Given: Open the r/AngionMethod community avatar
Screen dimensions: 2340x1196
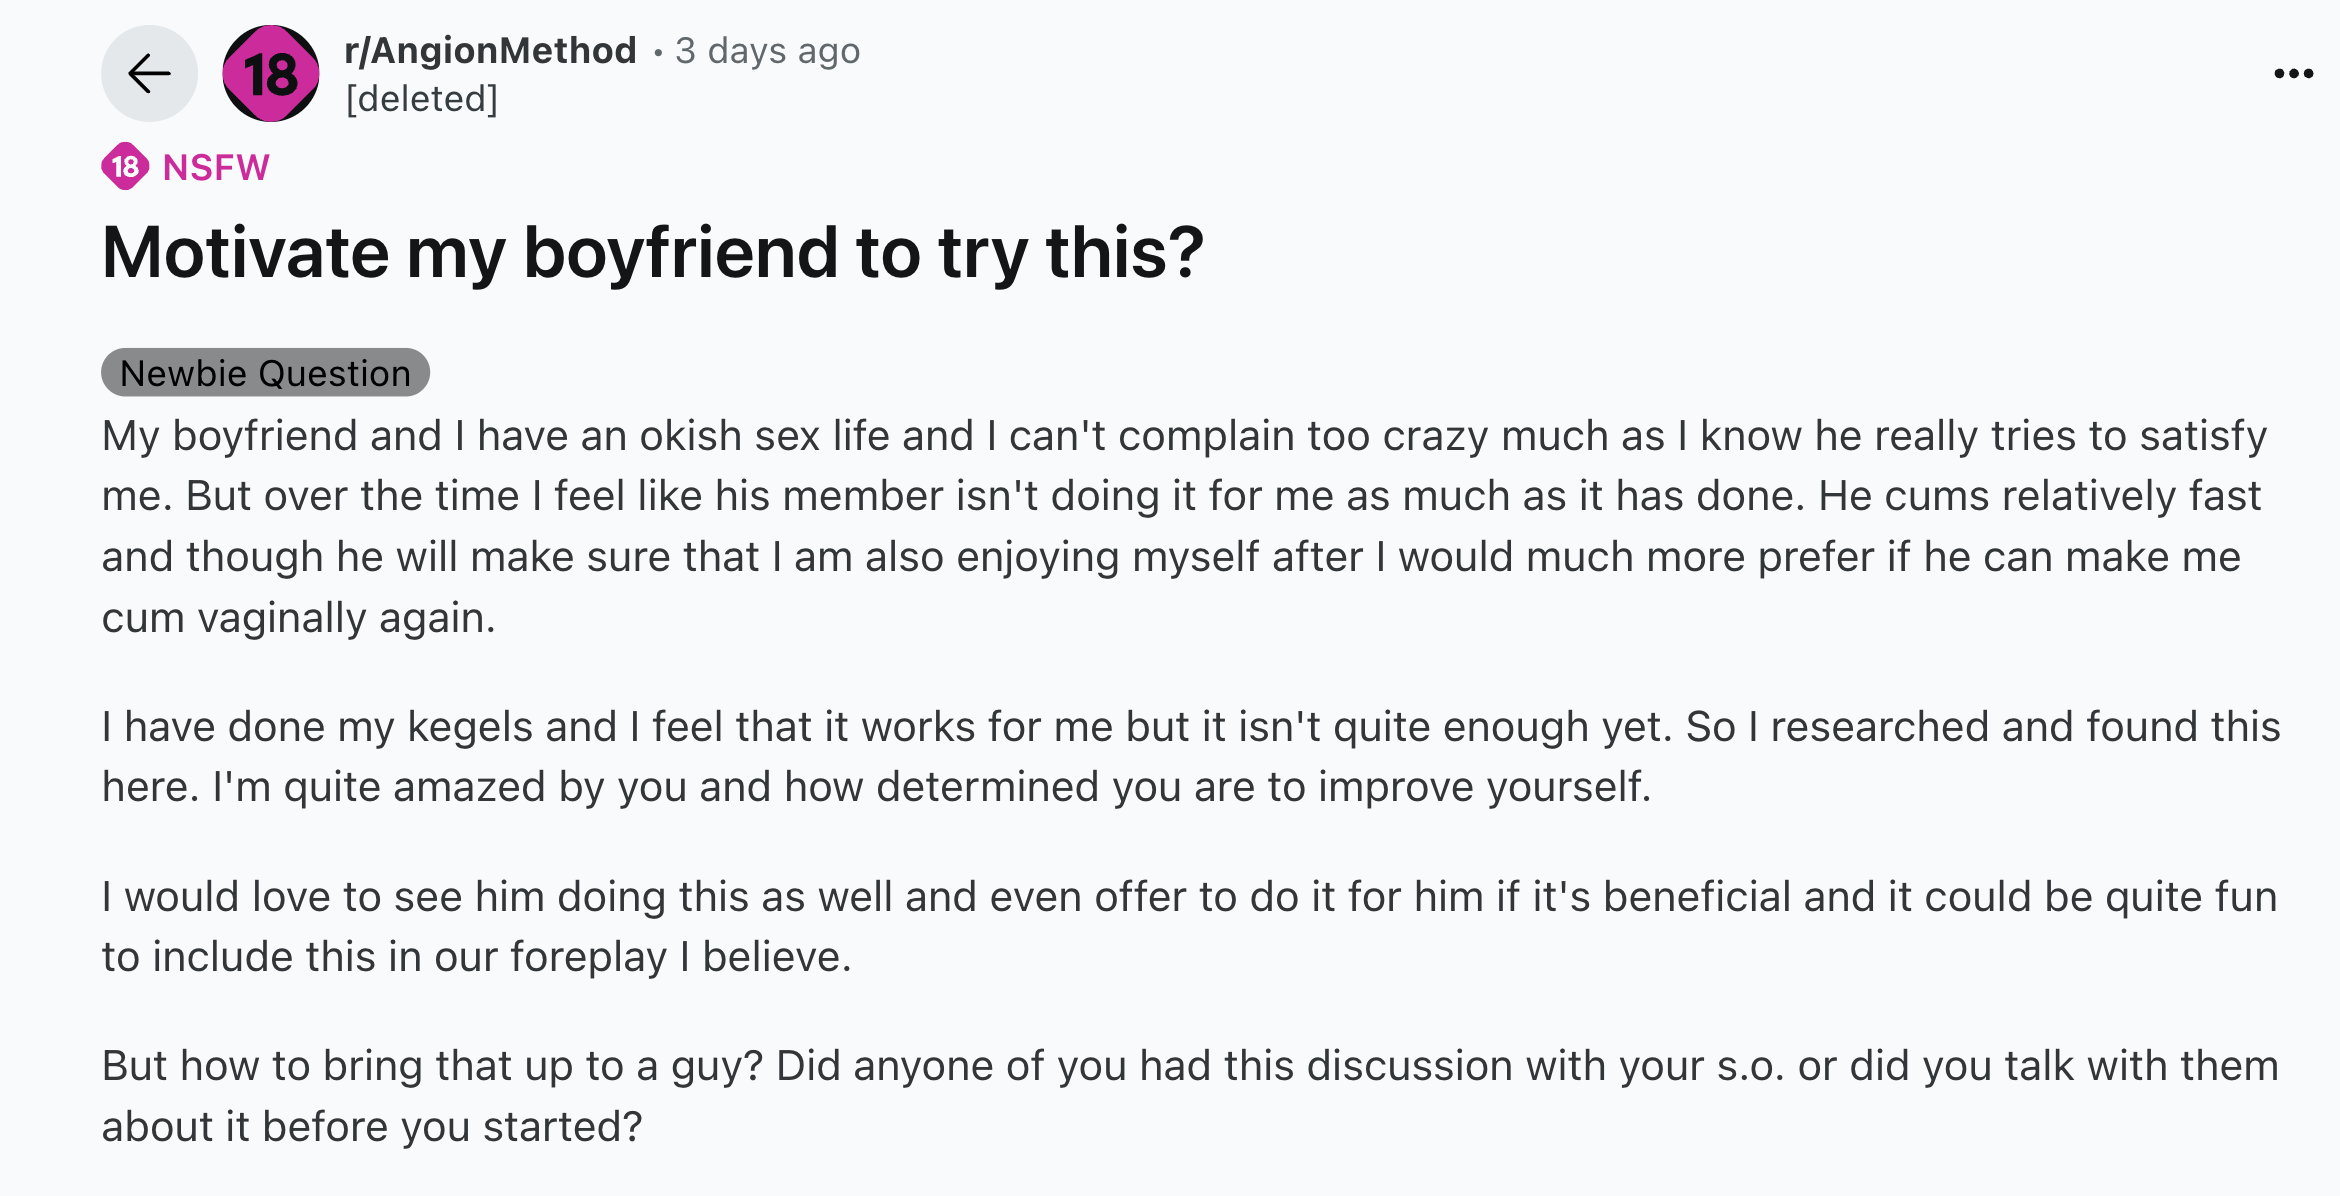Looking at the screenshot, I should tap(270, 73).
